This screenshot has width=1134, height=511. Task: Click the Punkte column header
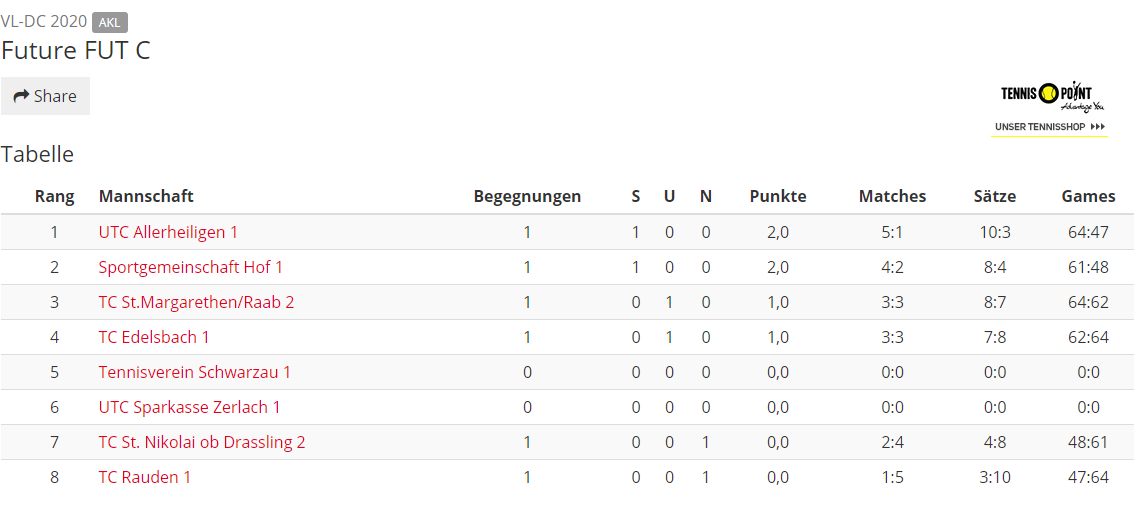pyautogui.click(x=777, y=196)
